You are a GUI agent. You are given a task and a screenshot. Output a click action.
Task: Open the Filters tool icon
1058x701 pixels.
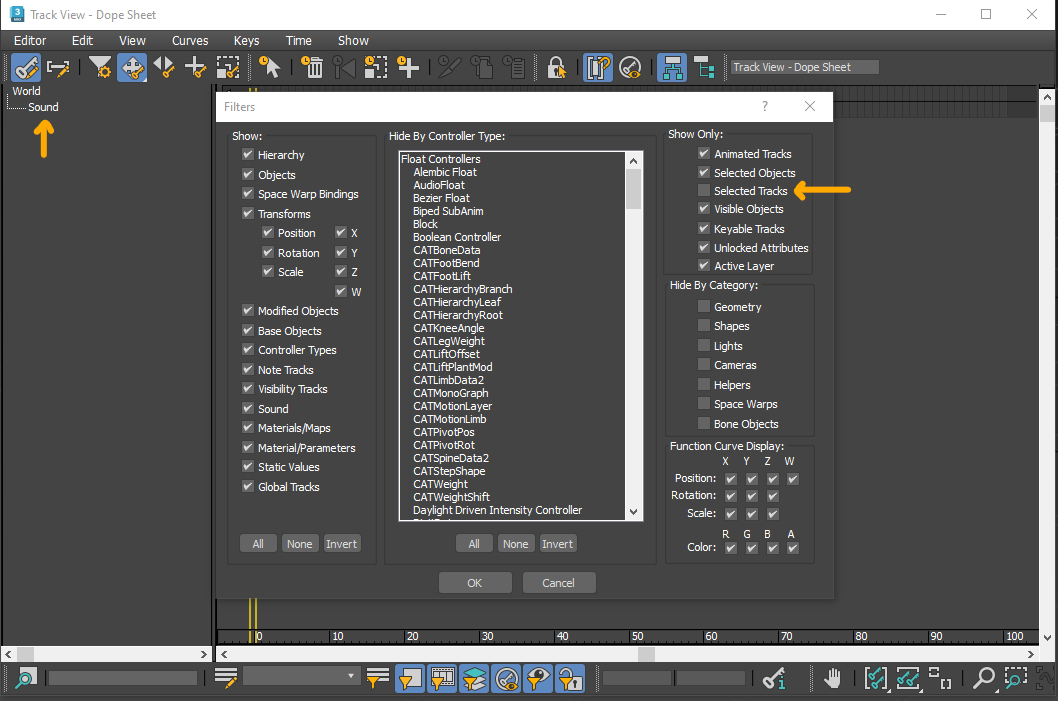(100, 67)
